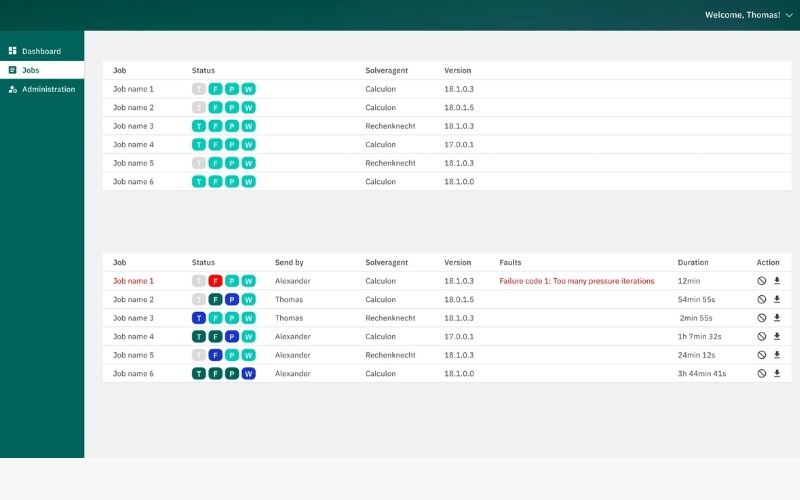Screen dimensions: 800x500
Task: Click F badge of upper Job name 2
Action: (x=215, y=108)
